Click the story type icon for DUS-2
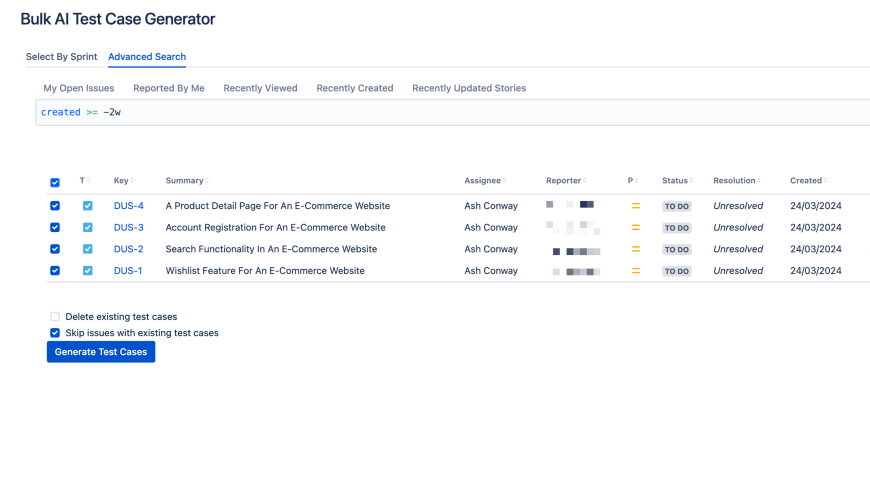The height and width of the screenshot is (495, 870). (x=88, y=249)
